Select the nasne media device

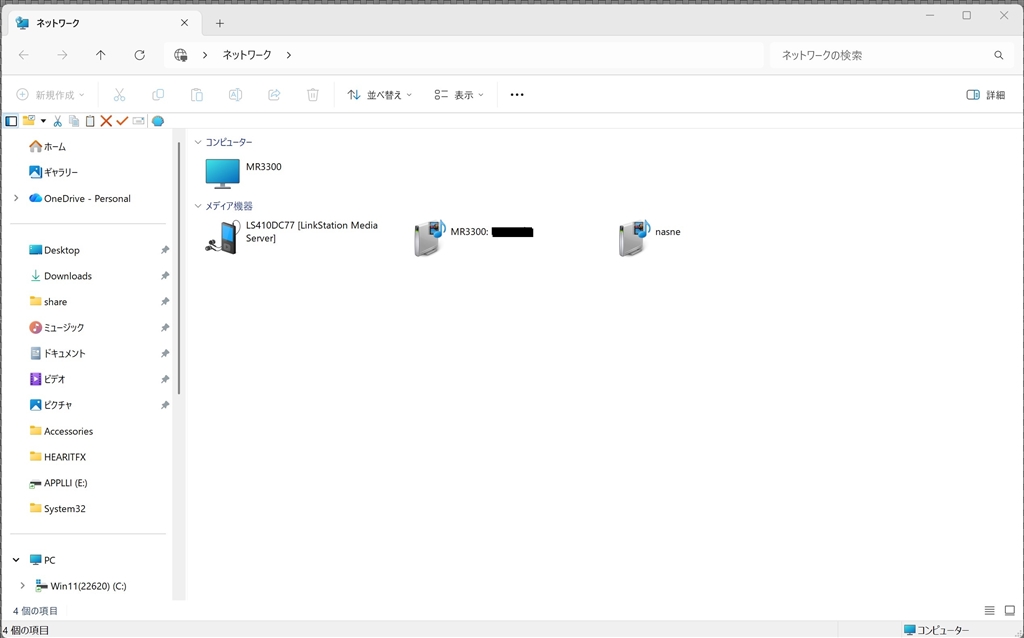coord(649,238)
